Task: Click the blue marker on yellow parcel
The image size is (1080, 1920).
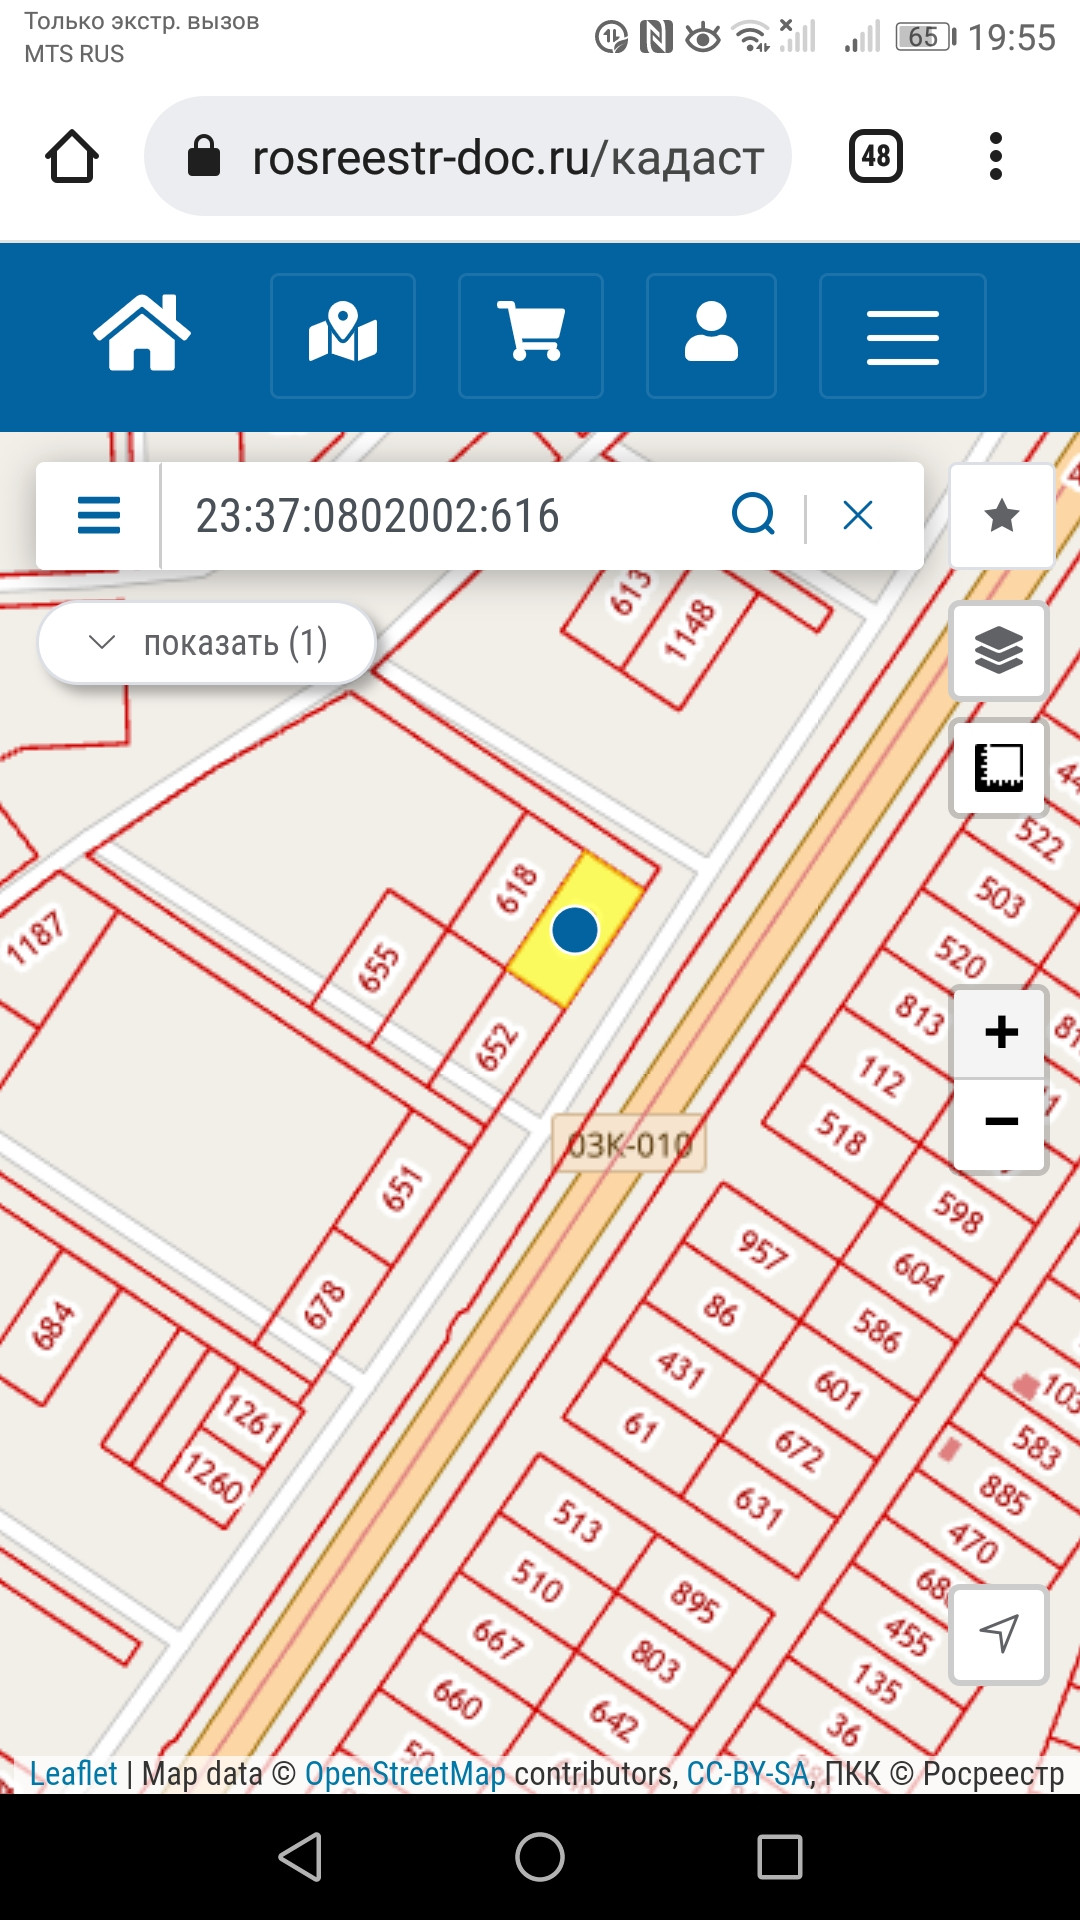Action: (575, 930)
